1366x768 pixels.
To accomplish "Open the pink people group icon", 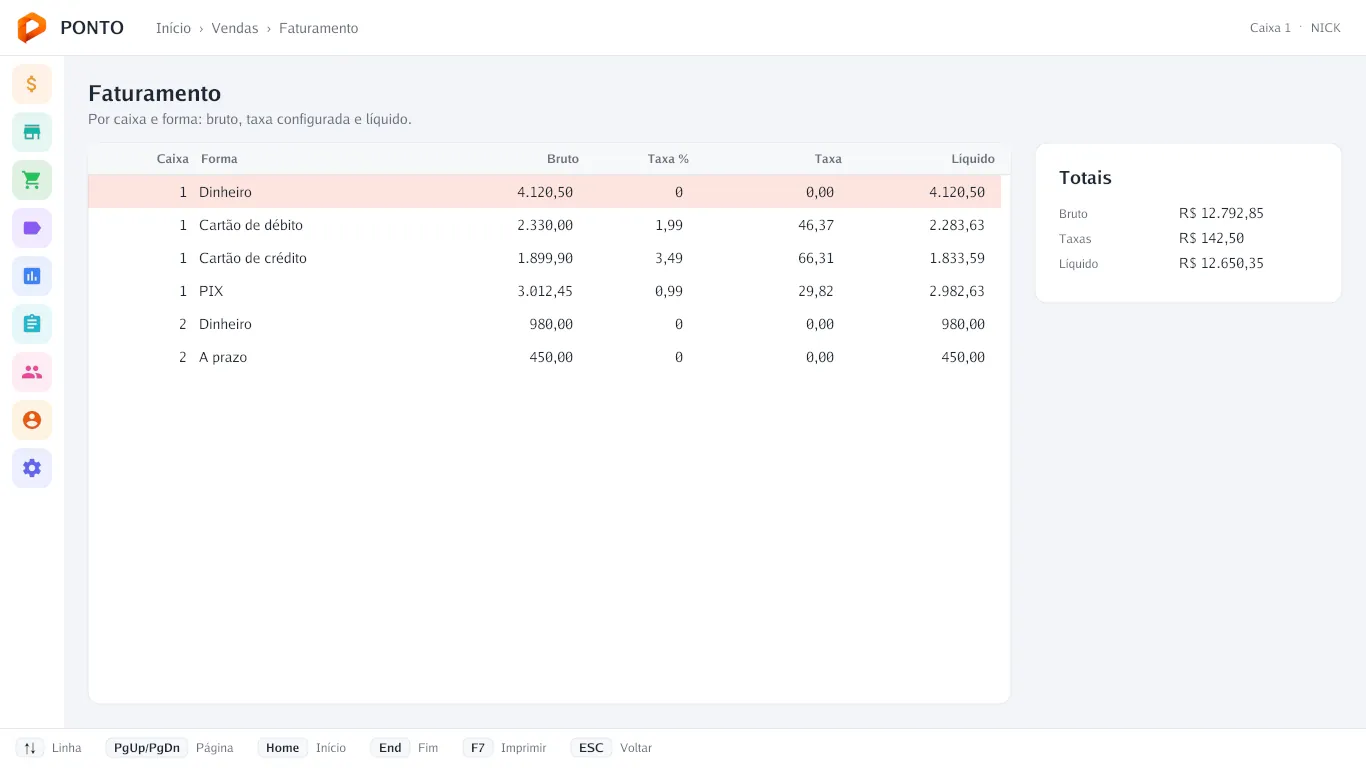I will [x=32, y=372].
